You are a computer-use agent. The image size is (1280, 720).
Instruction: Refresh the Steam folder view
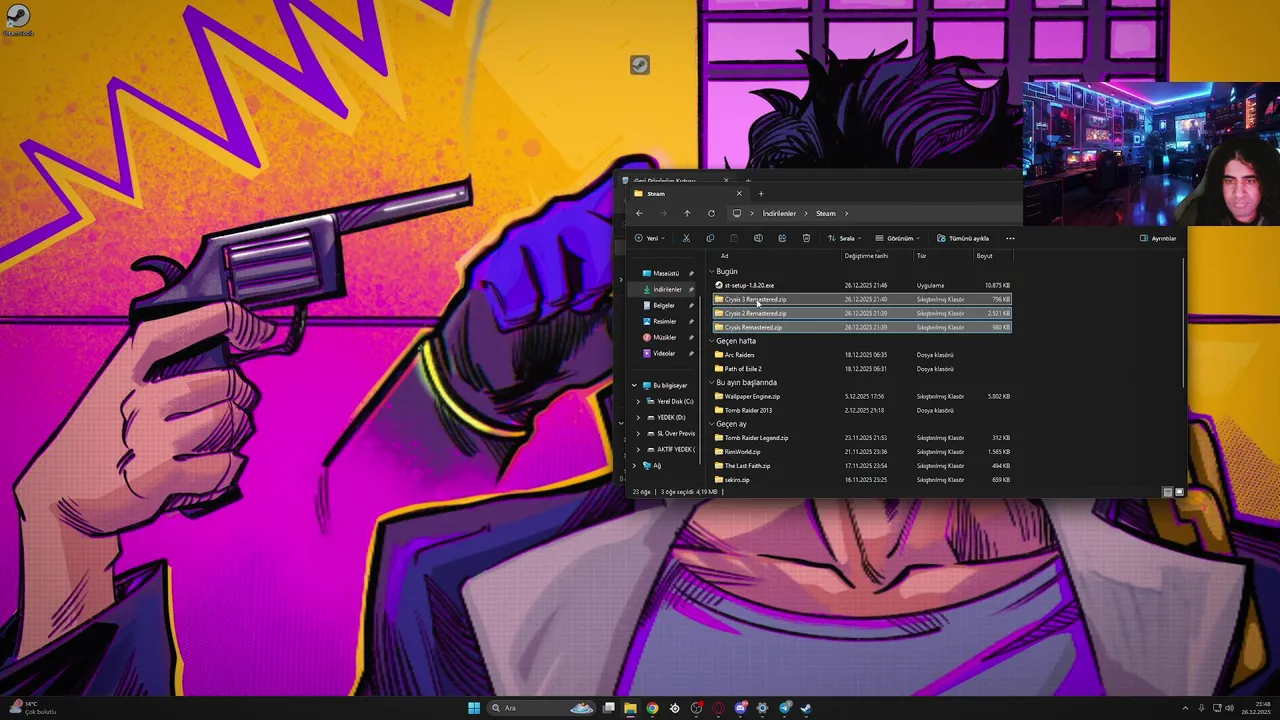click(711, 213)
